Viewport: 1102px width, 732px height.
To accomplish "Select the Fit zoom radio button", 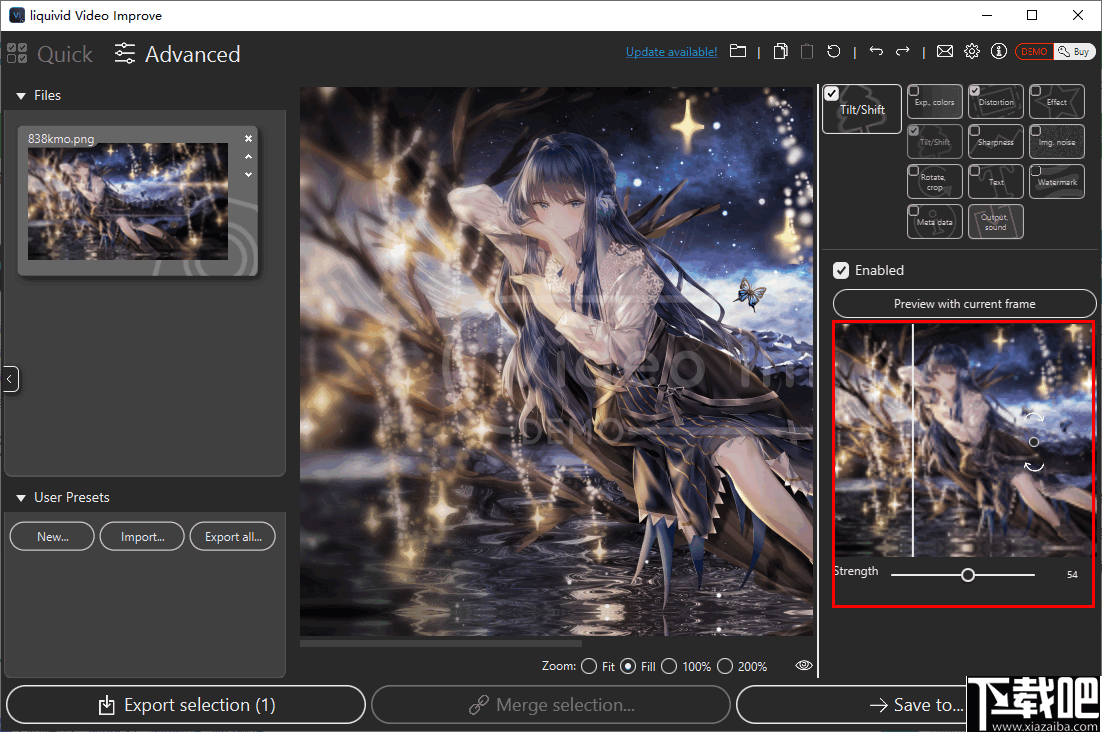I will point(588,665).
